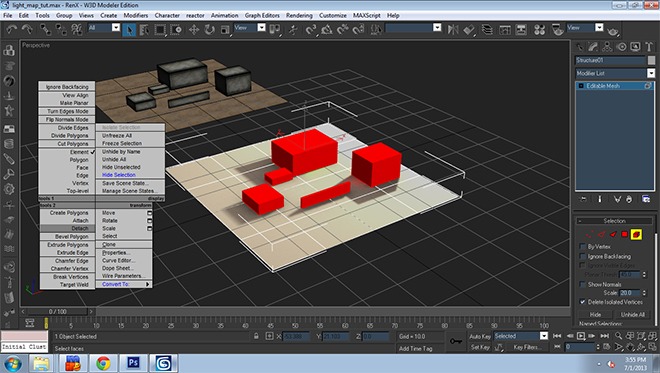Click the Set Key mode key icon

tap(455, 341)
